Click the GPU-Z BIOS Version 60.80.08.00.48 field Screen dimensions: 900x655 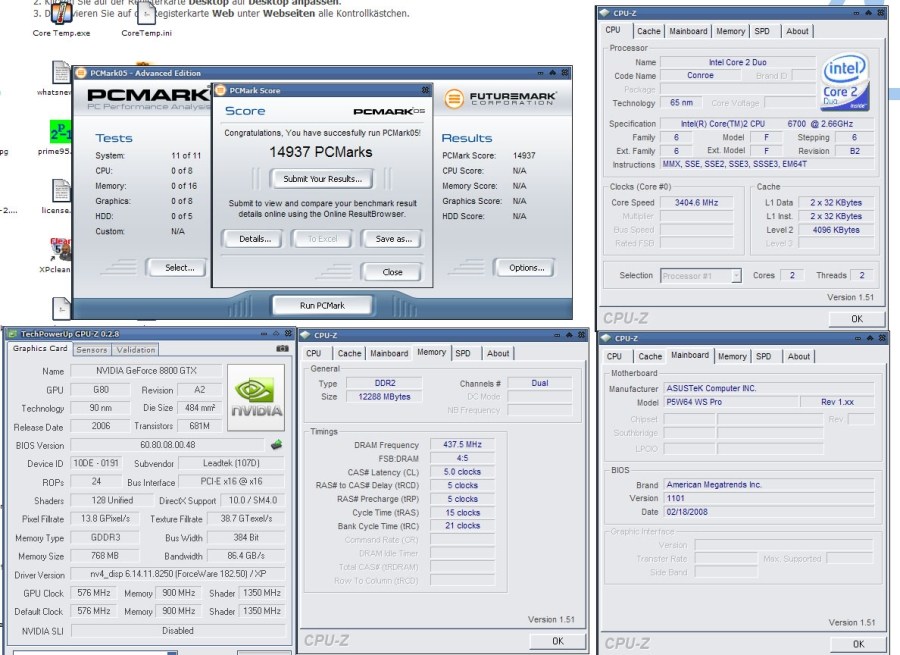[167, 445]
